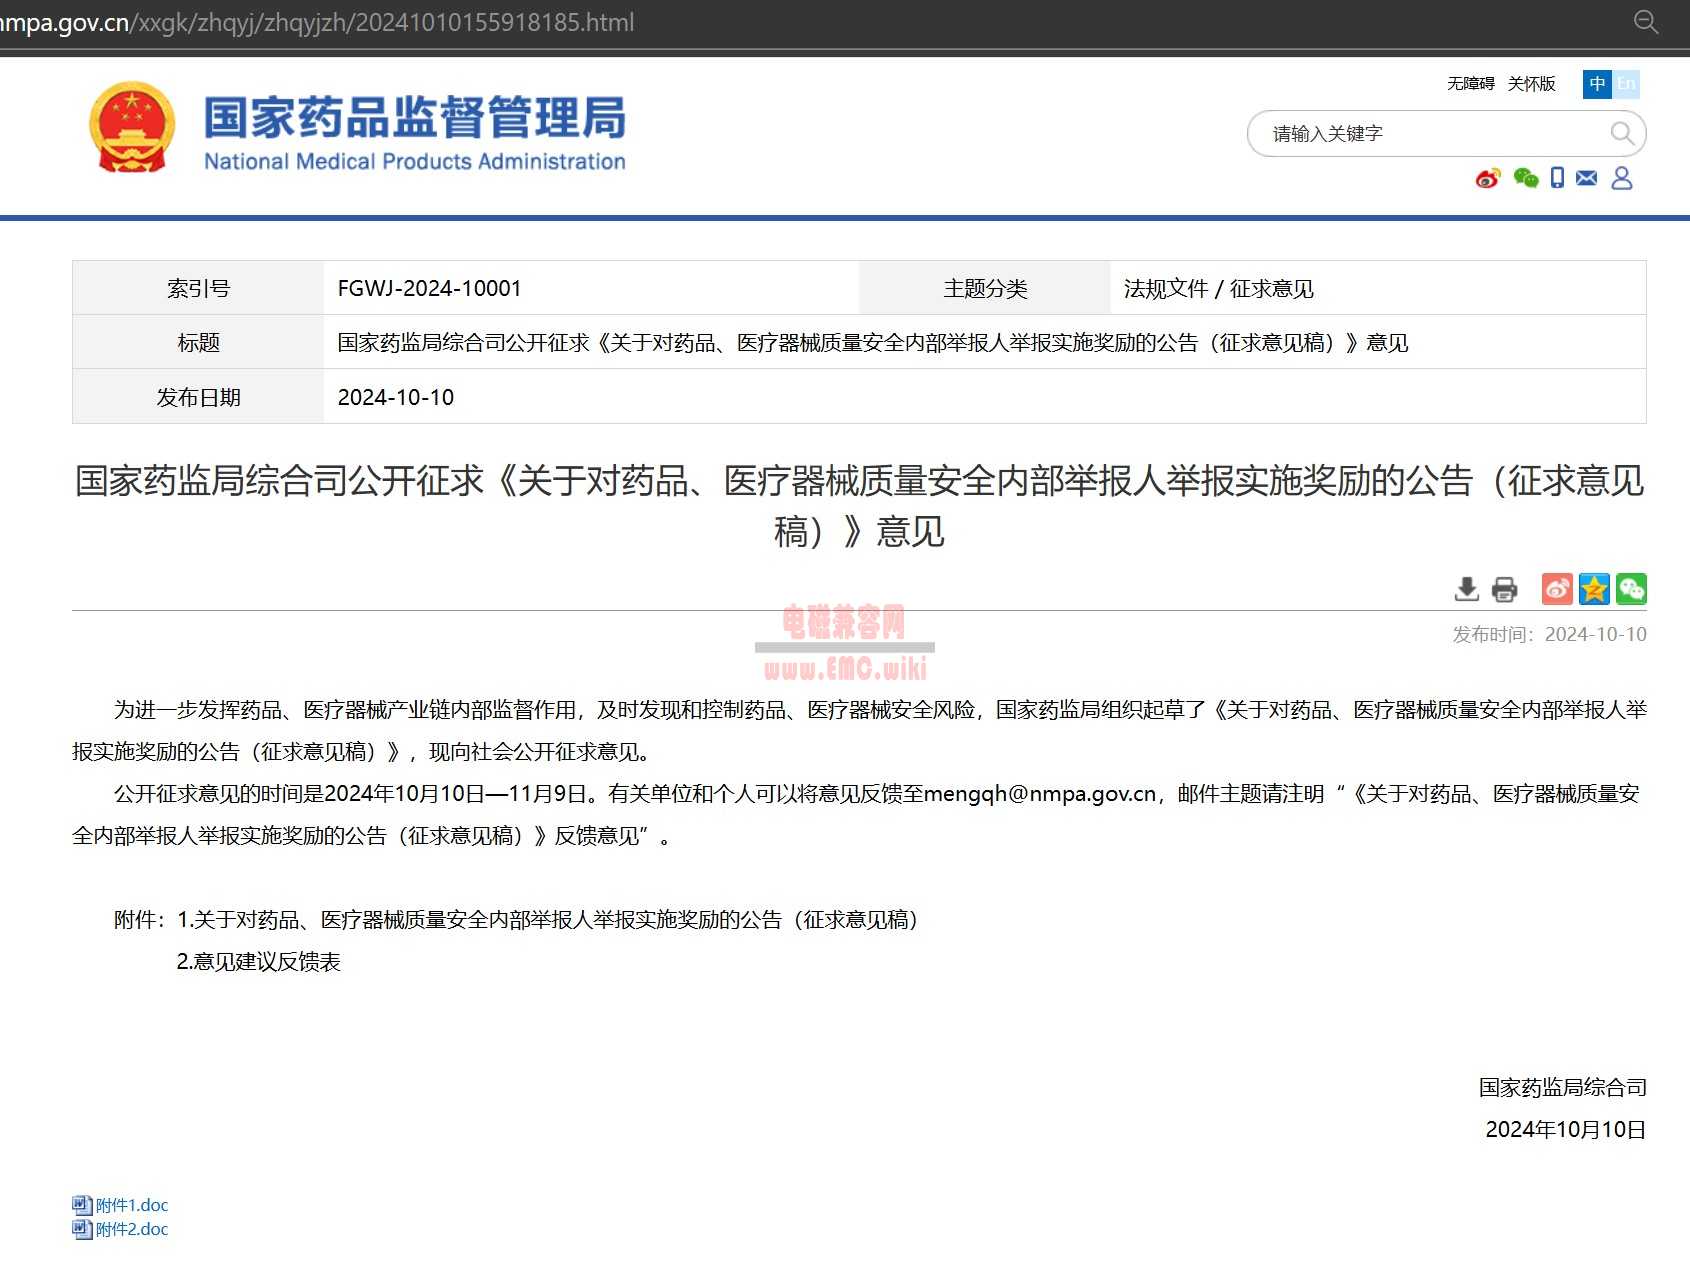Click attachment line 2.意见建议反馈表
The image size is (1690, 1282).
pos(259,962)
